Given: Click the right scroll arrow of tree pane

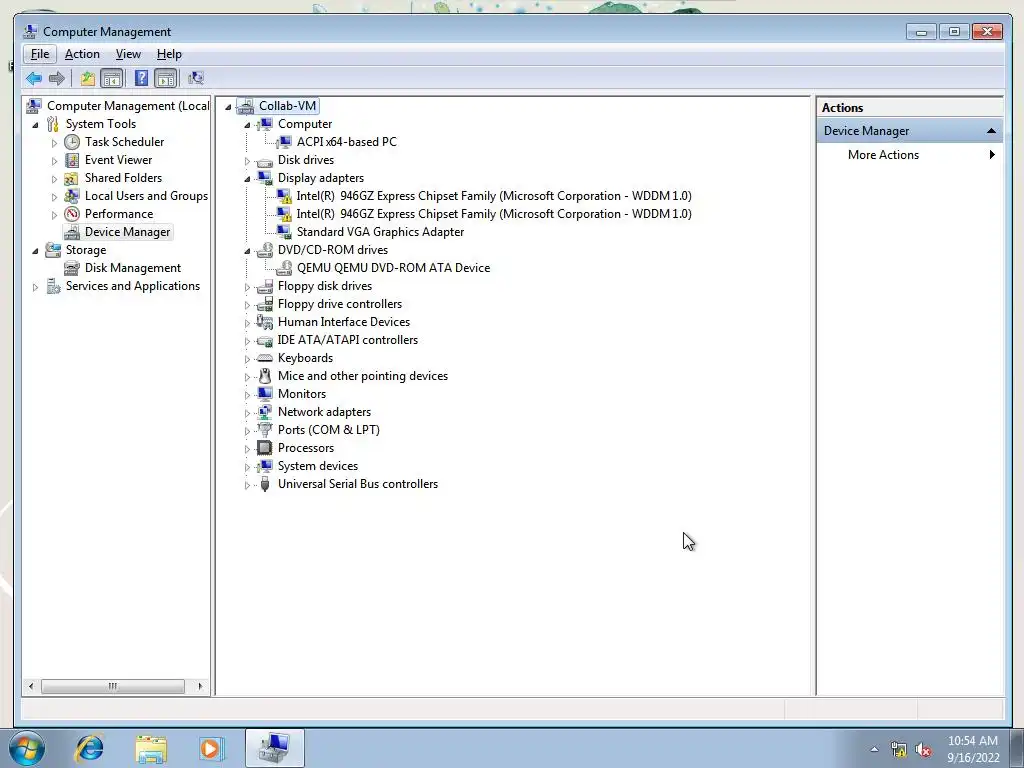Looking at the screenshot, I should coord(200,686).
